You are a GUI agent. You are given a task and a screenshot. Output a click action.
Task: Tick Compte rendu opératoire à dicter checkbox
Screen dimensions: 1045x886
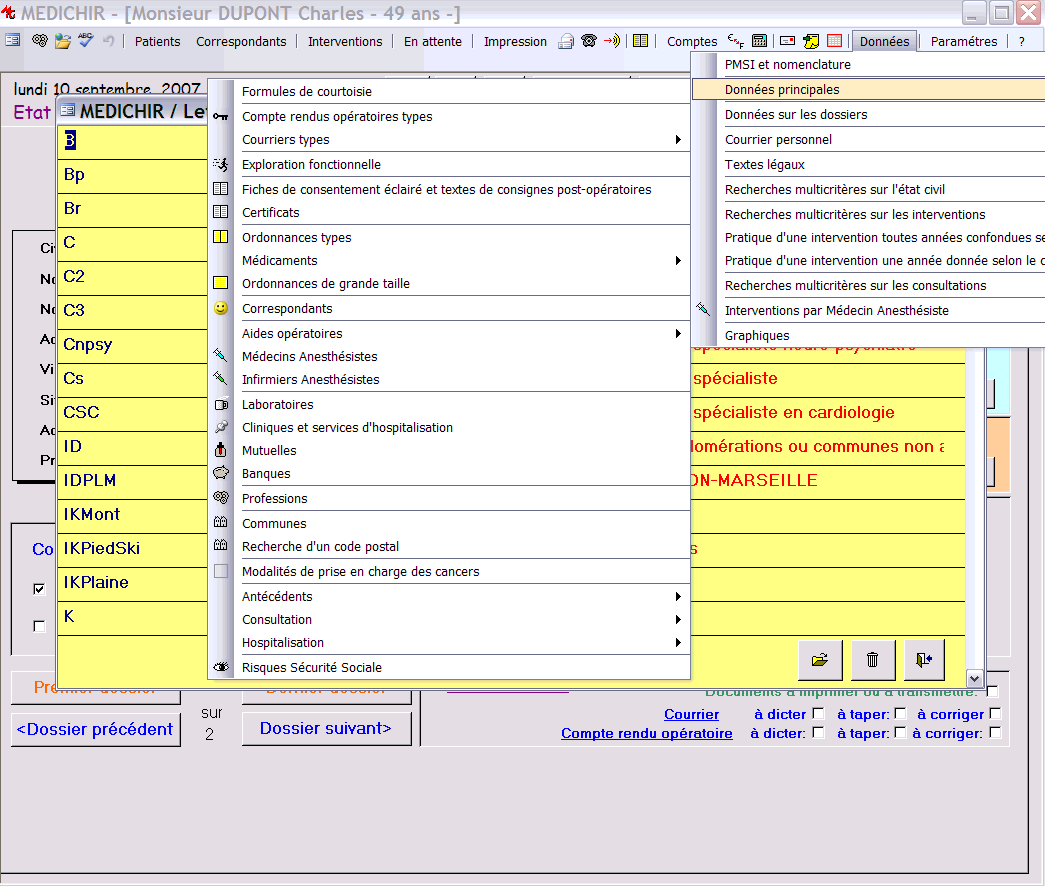pyautogui.click(x=818, y=733)
